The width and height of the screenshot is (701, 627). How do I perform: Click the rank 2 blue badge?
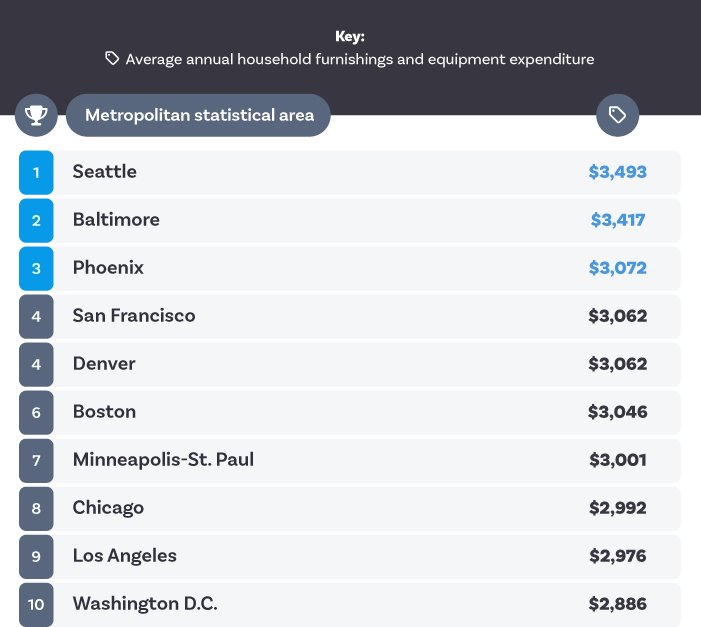(x=36, y=220)
